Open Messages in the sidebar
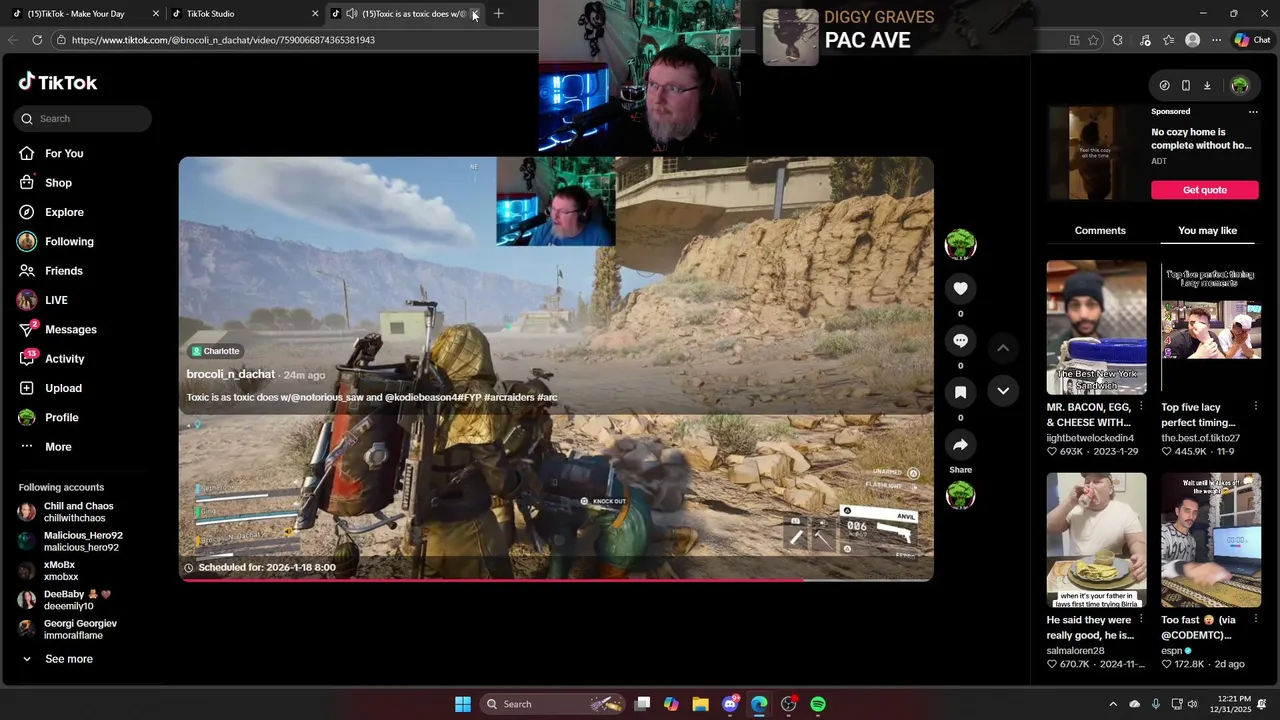 pos(70,329)
